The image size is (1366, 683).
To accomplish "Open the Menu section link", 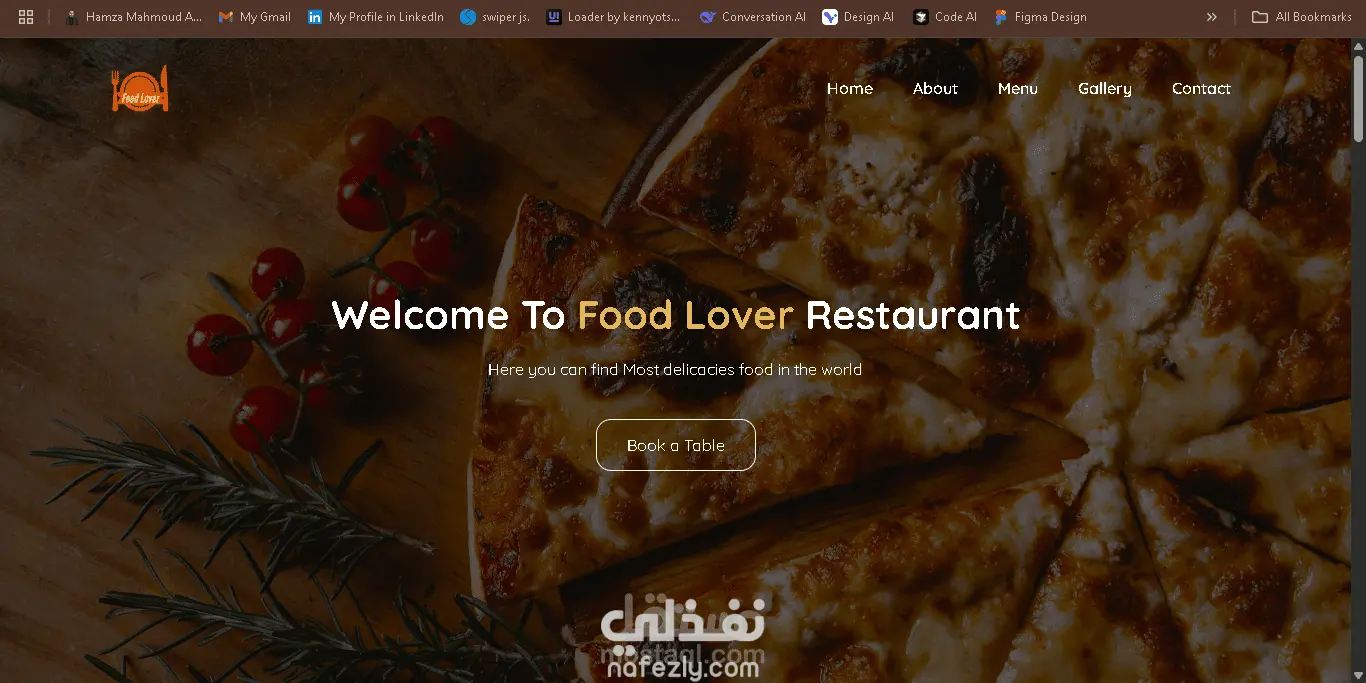I will (x=1018, y=89).
